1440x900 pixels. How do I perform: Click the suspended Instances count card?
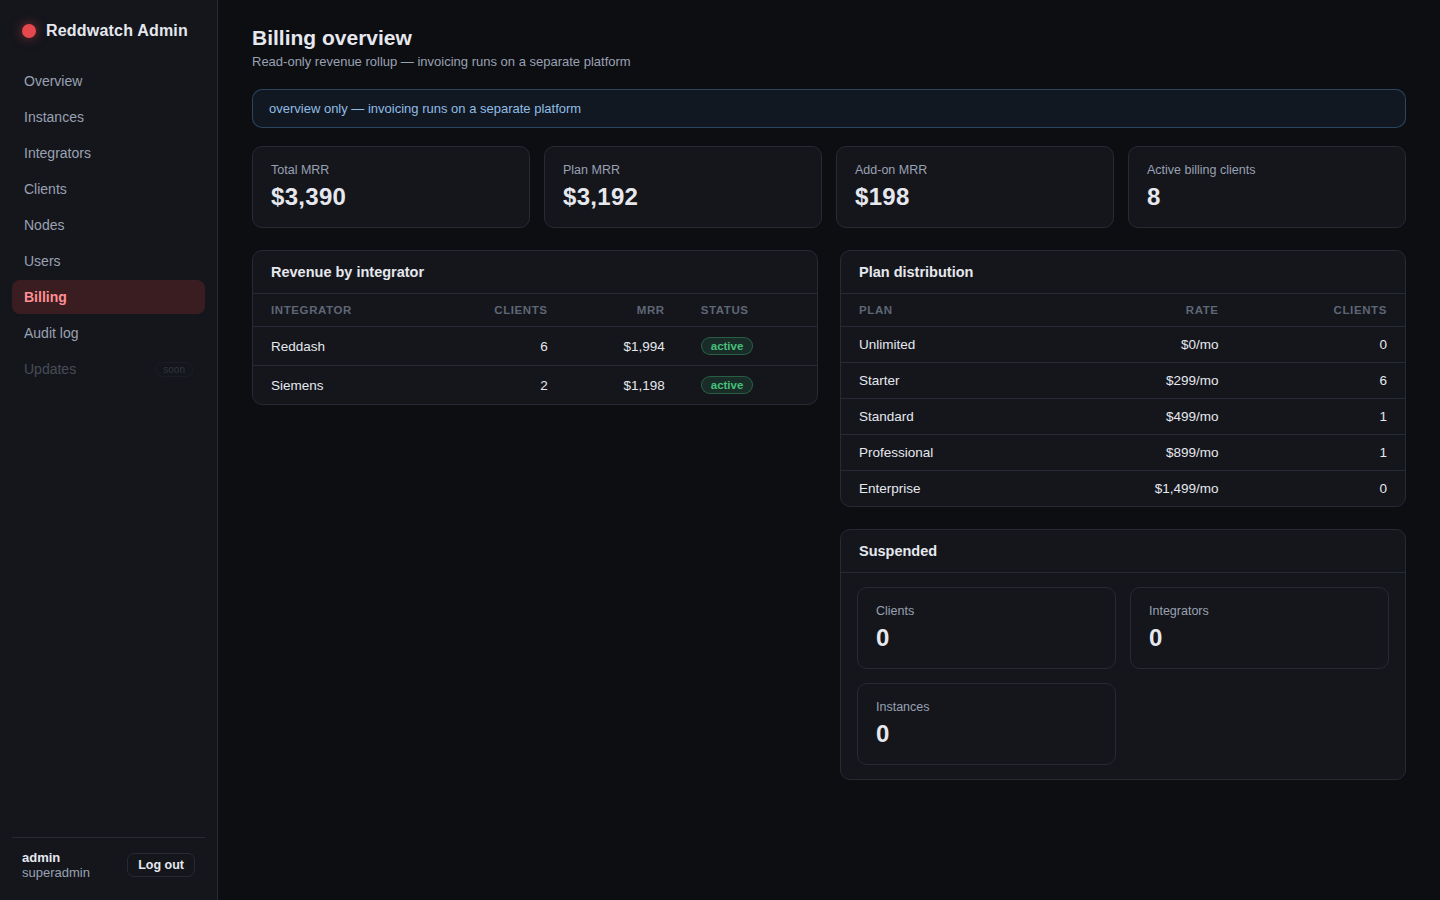pyautogui.click(x=986, y=724)
